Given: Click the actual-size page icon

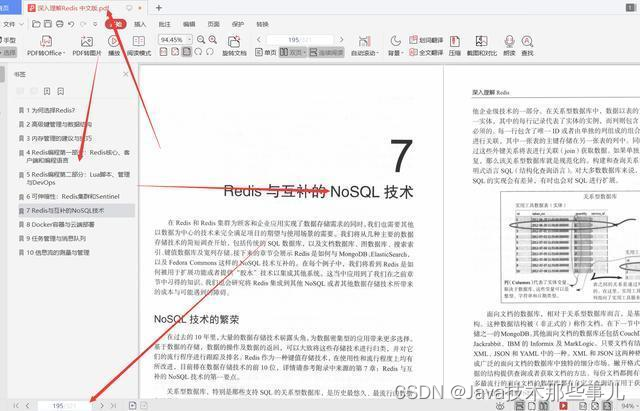Looking at the screenshot, I should [164, 52].
